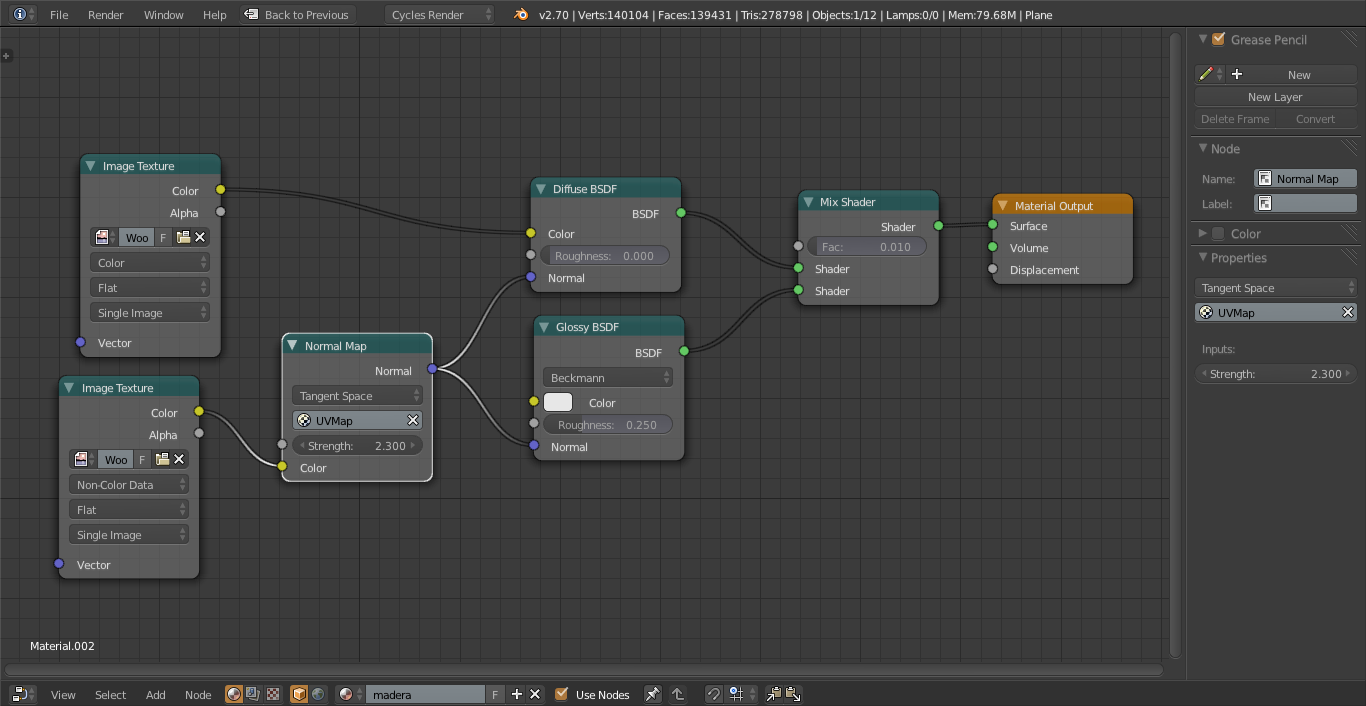Unlink image in top Image Texture node
The width and height of the screenshot is (1366, 706).
200,237
